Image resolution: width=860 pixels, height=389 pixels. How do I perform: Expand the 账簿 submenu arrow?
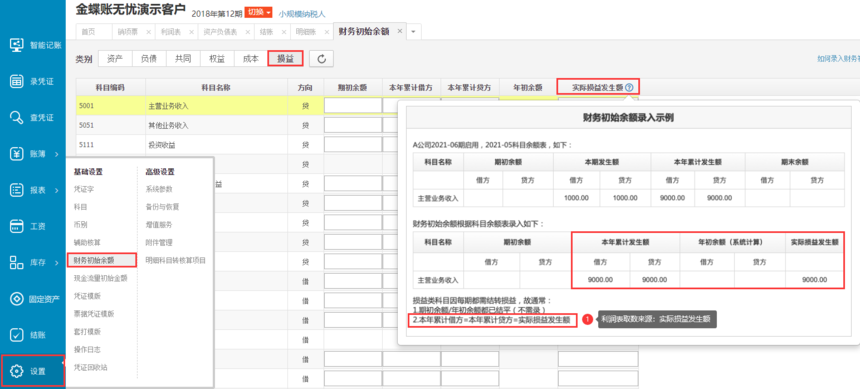(57, 154)
